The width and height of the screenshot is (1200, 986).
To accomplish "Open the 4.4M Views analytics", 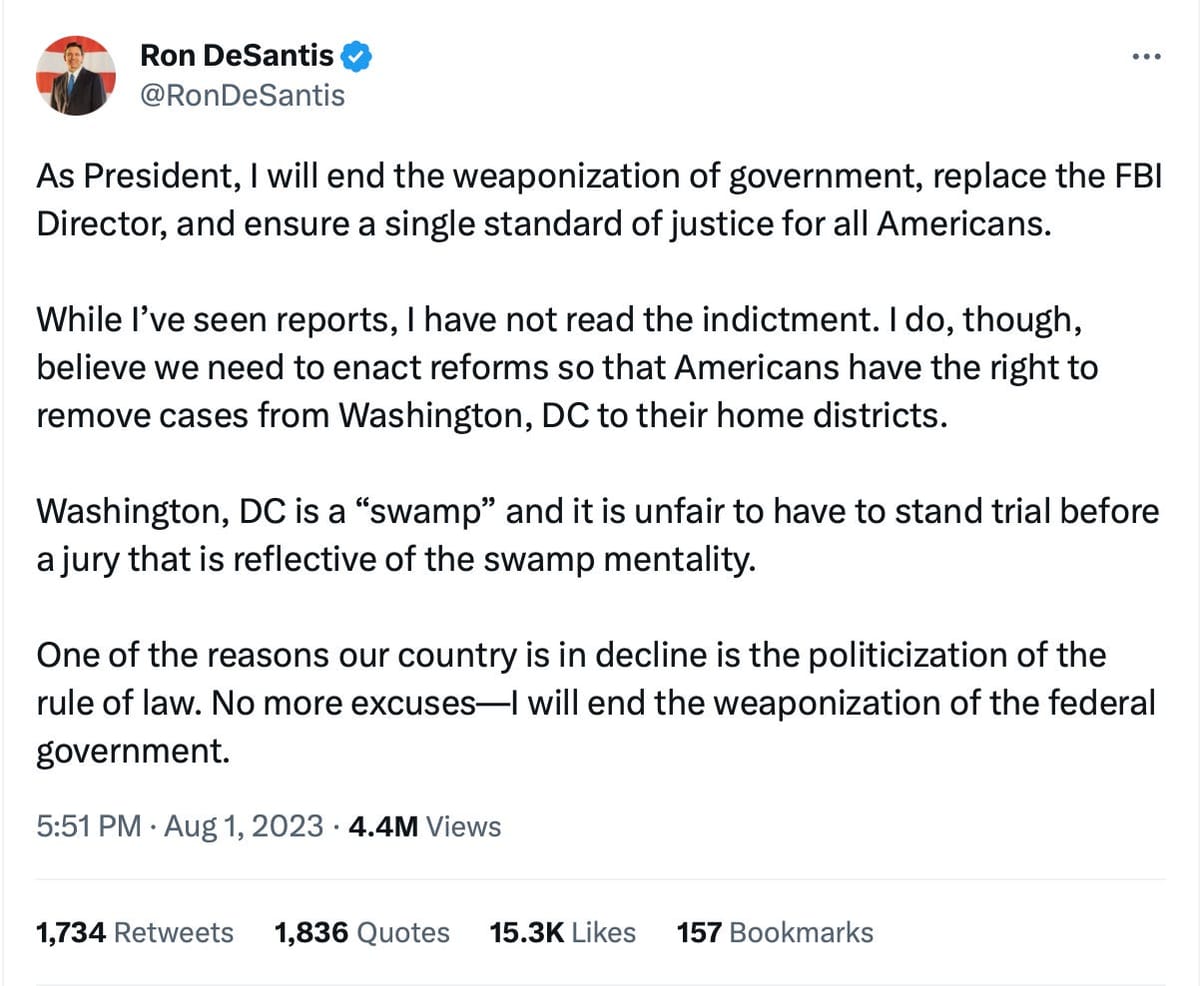I will [424, 826].
